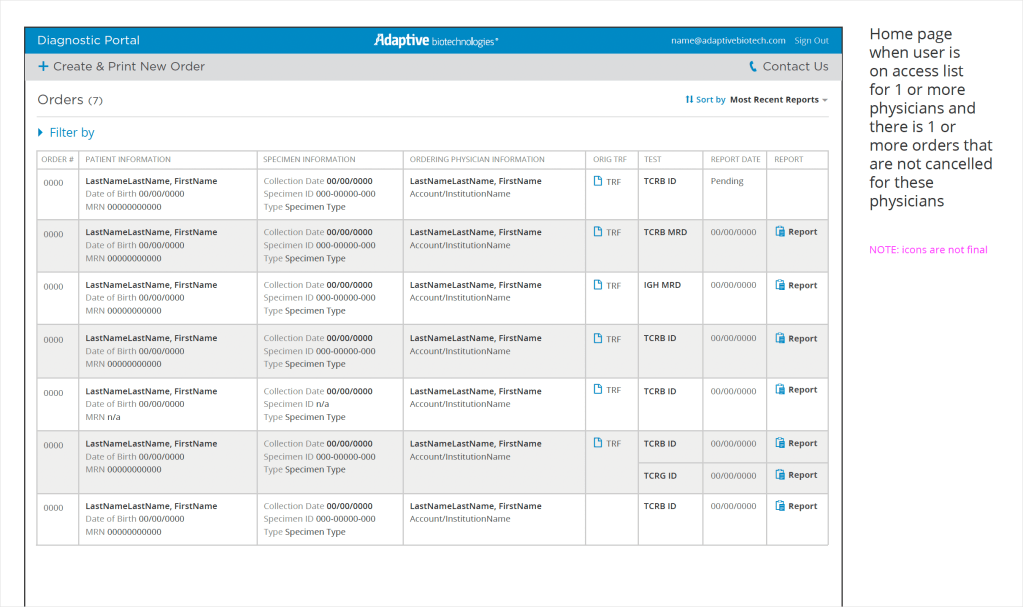Click the Report icon for TCRG ID test

[780, 475]
